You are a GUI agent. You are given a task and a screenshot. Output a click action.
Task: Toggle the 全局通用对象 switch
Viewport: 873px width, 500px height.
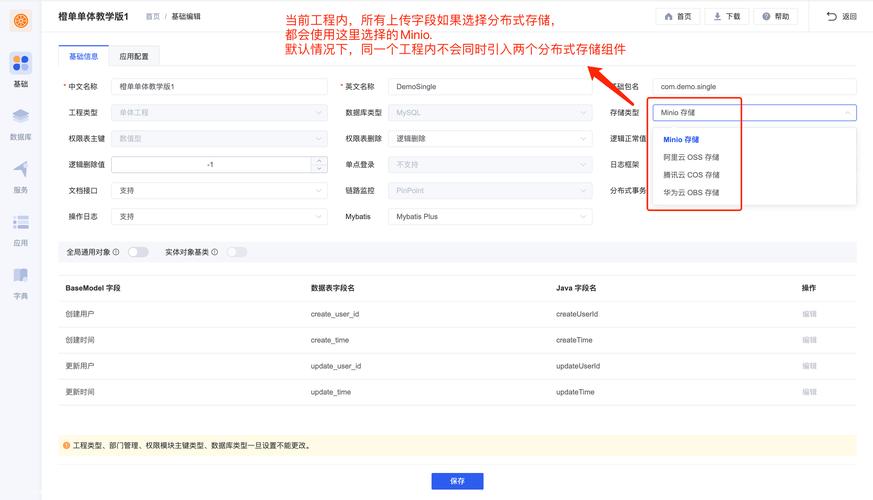(x=137, y=252)
